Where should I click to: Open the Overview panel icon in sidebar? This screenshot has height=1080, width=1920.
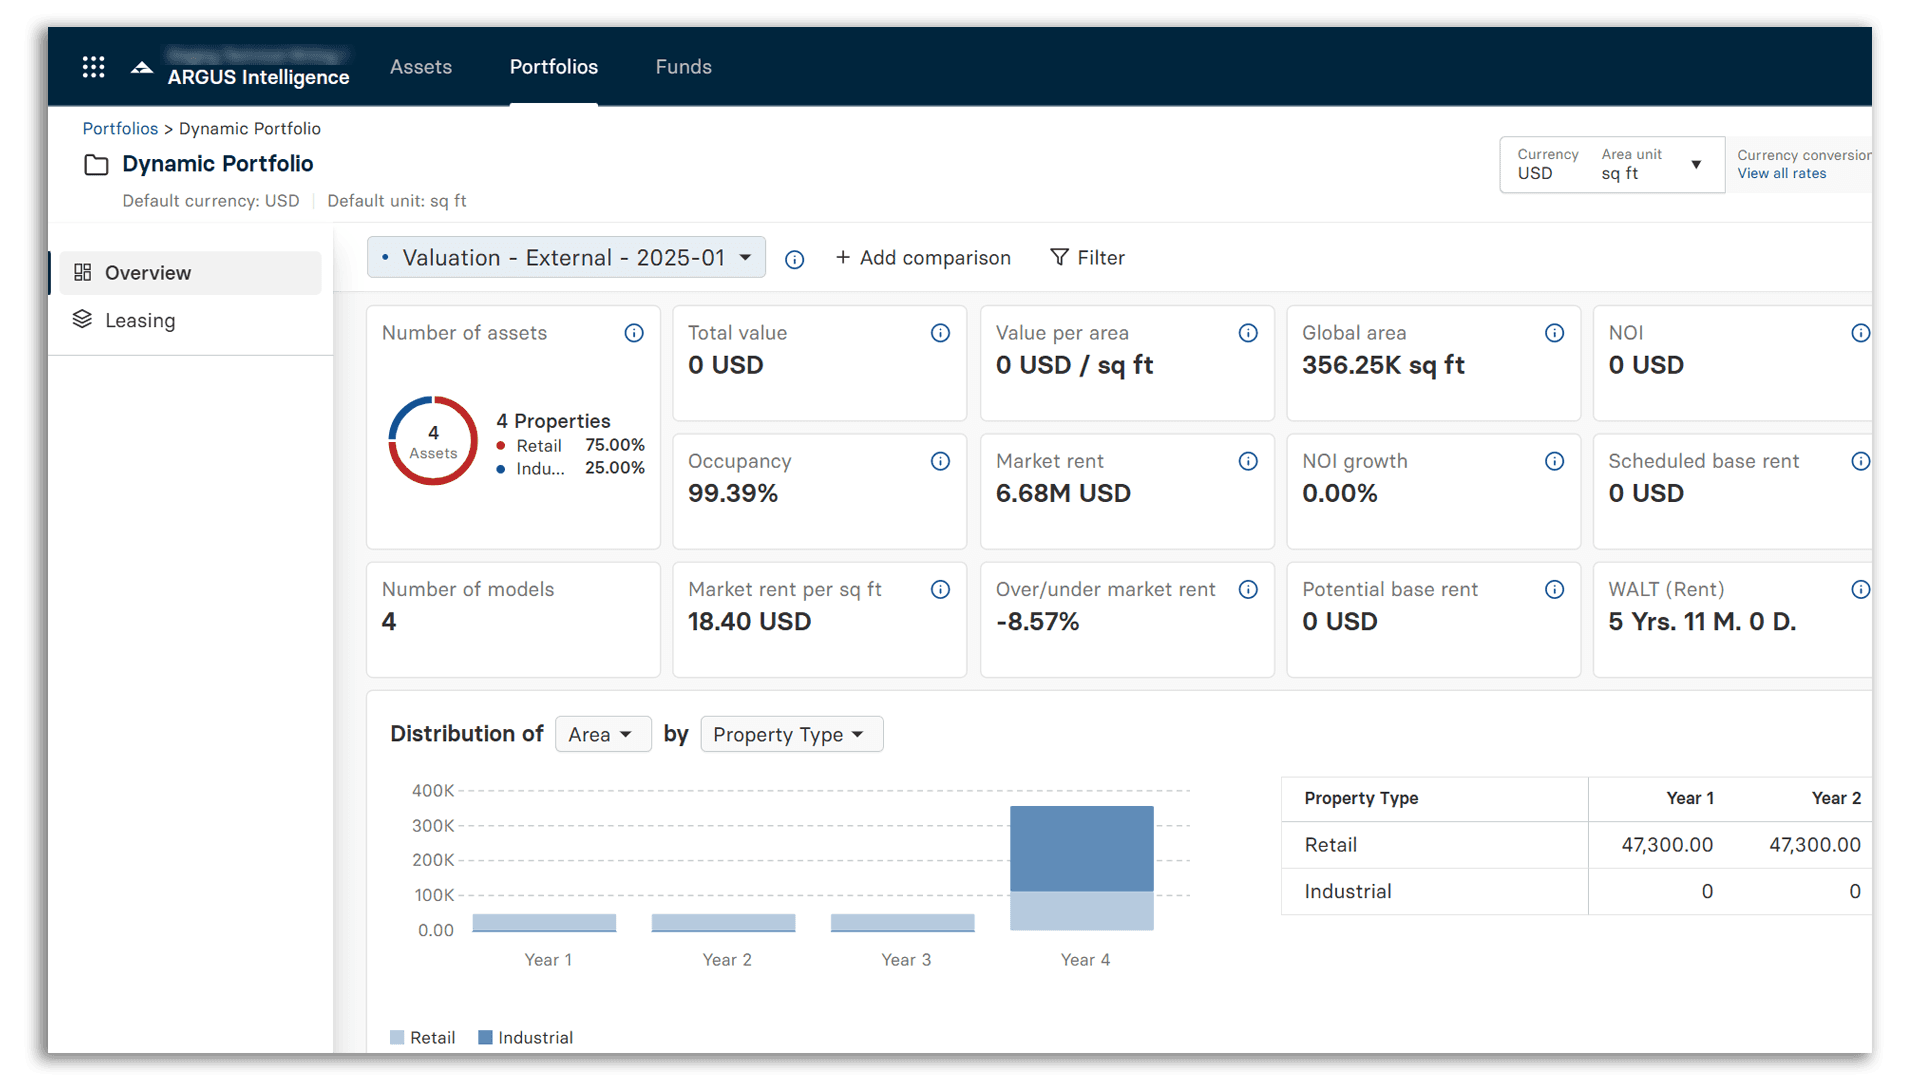pos(83,272)
